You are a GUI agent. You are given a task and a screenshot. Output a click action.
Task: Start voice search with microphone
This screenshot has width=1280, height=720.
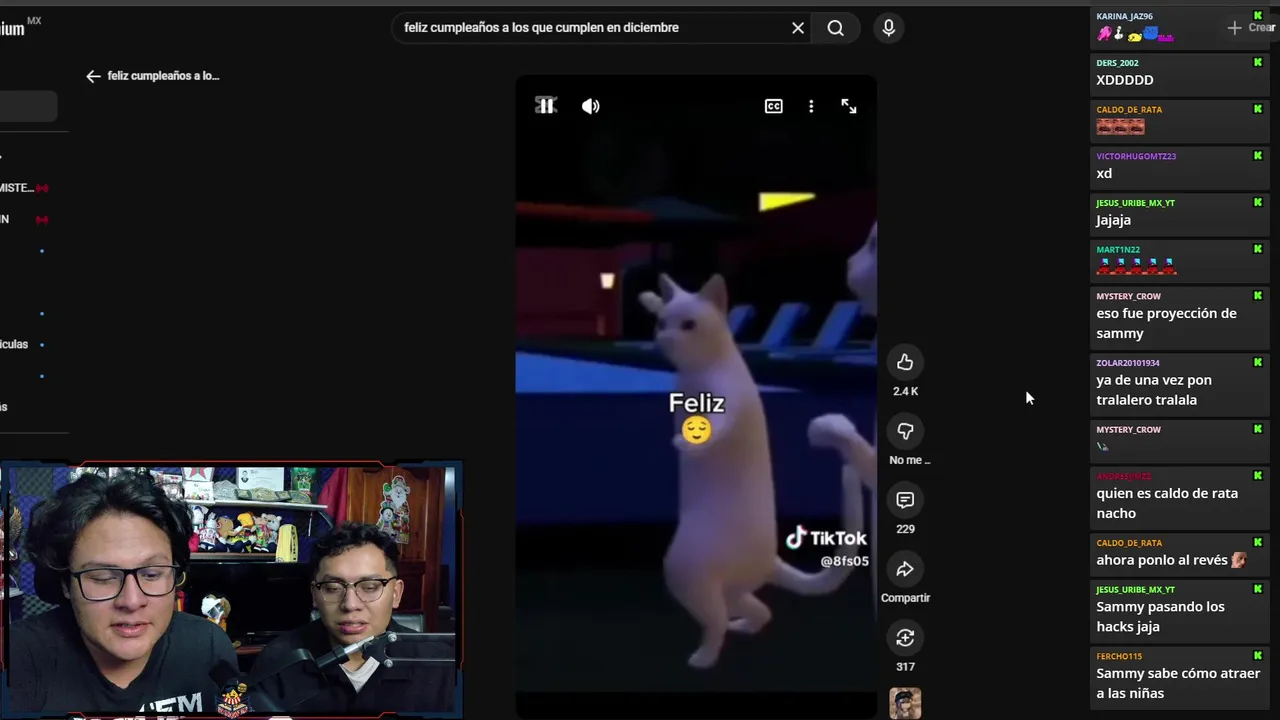(888, 28)
